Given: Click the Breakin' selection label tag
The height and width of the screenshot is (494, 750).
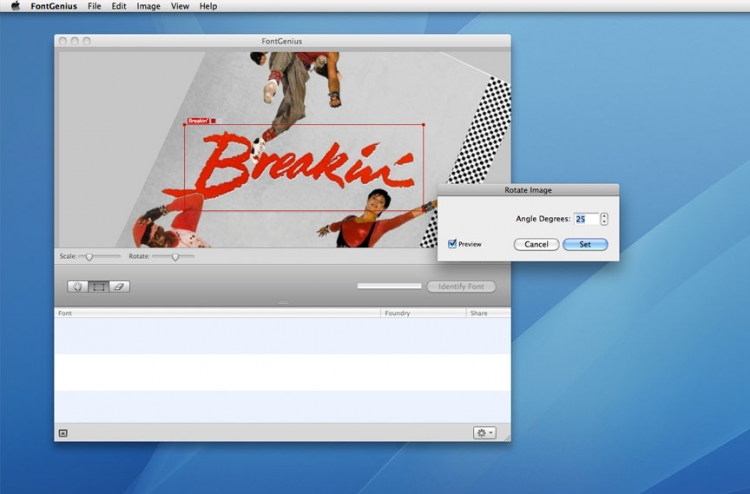Looking at the screenshot, I should point(198,121).
